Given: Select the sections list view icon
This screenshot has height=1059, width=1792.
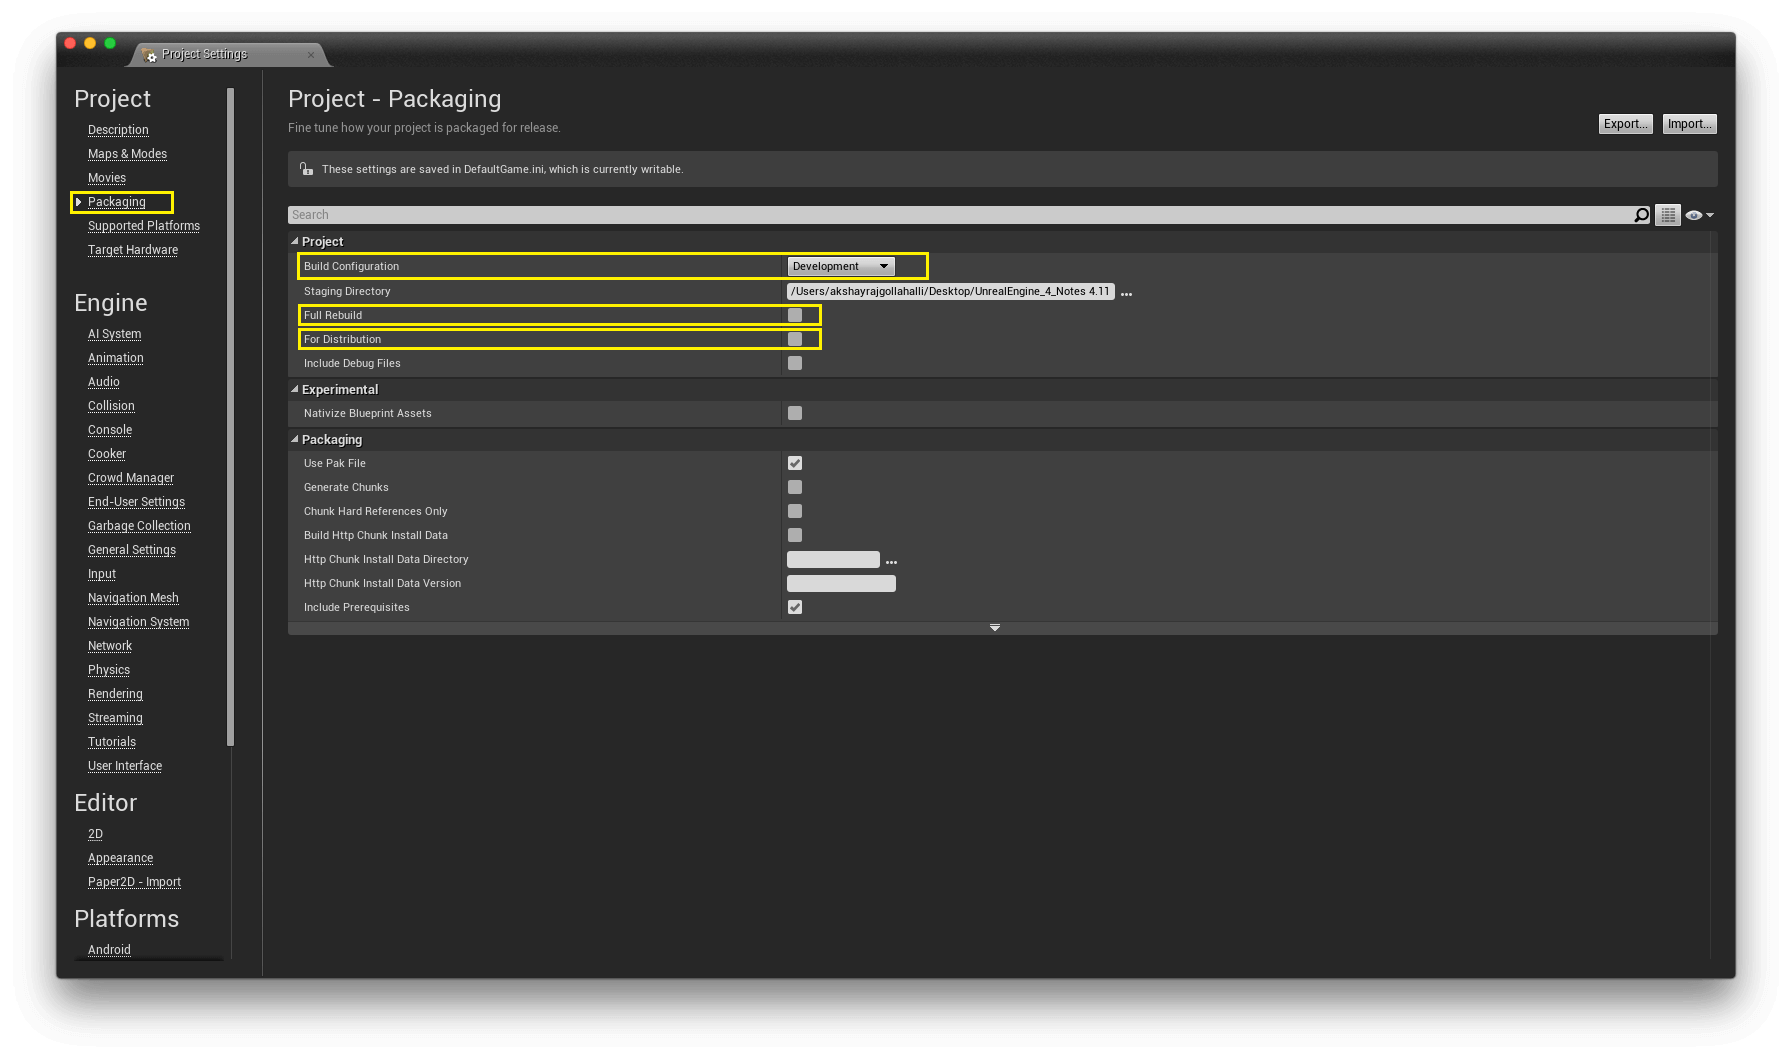Looking at the screenshot, I should [x=1667, y=214].
